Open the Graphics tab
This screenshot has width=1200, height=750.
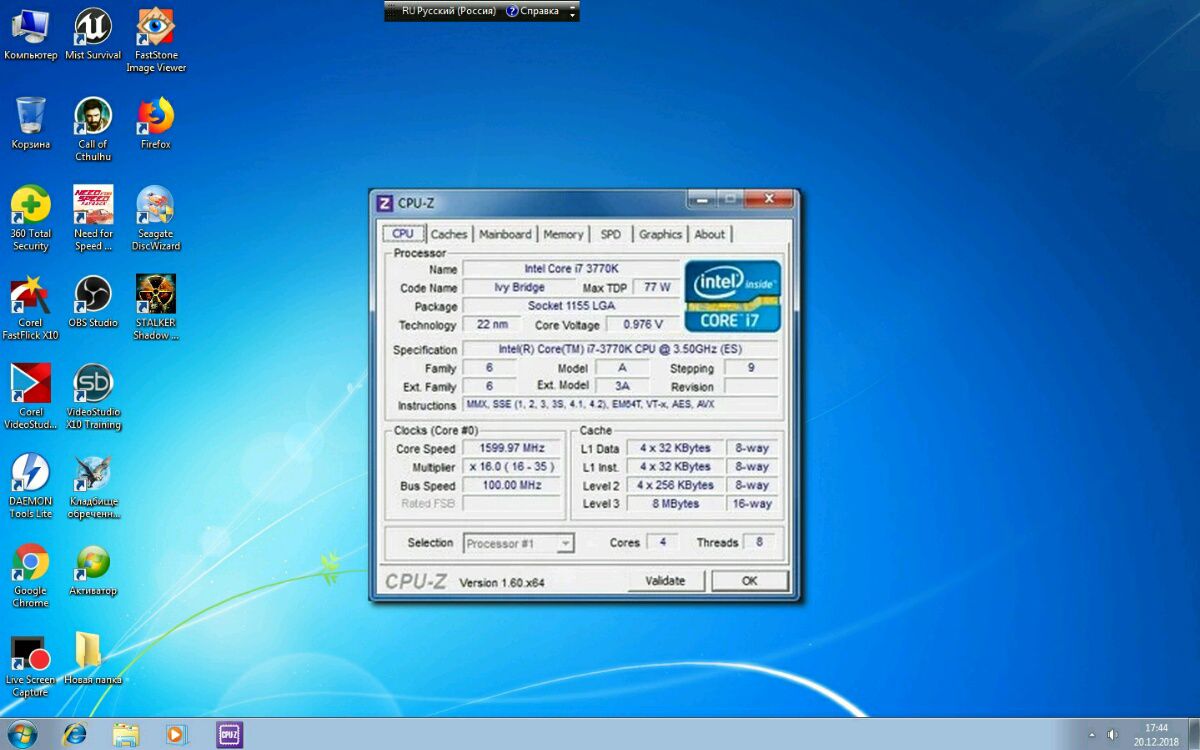(x=660, y=234)
